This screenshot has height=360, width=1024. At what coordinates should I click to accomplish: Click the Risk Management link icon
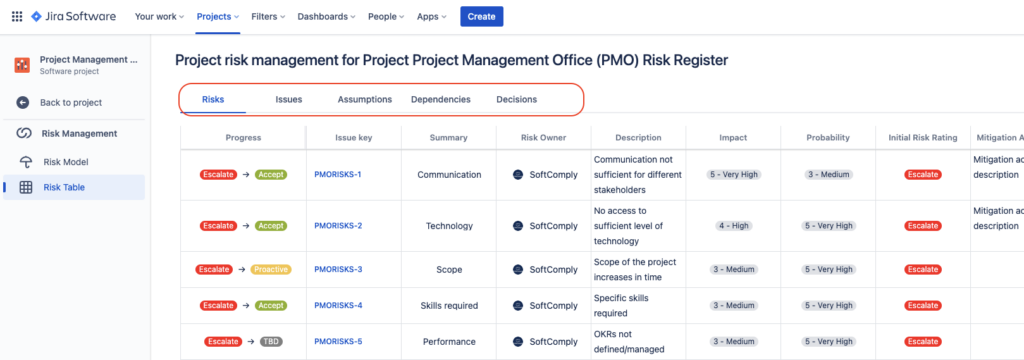pyautogui.click(x=24, y=133)
